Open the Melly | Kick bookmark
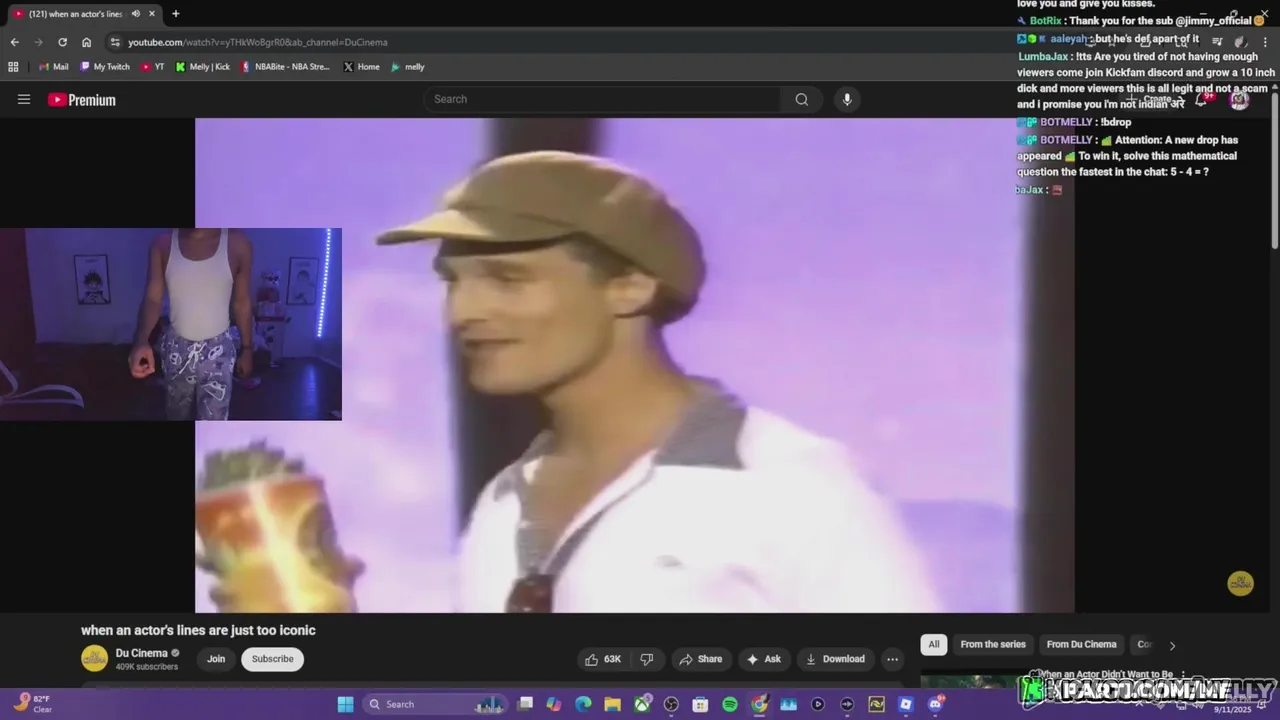This screenshot has width=1280, height=720. coord(203,67)
